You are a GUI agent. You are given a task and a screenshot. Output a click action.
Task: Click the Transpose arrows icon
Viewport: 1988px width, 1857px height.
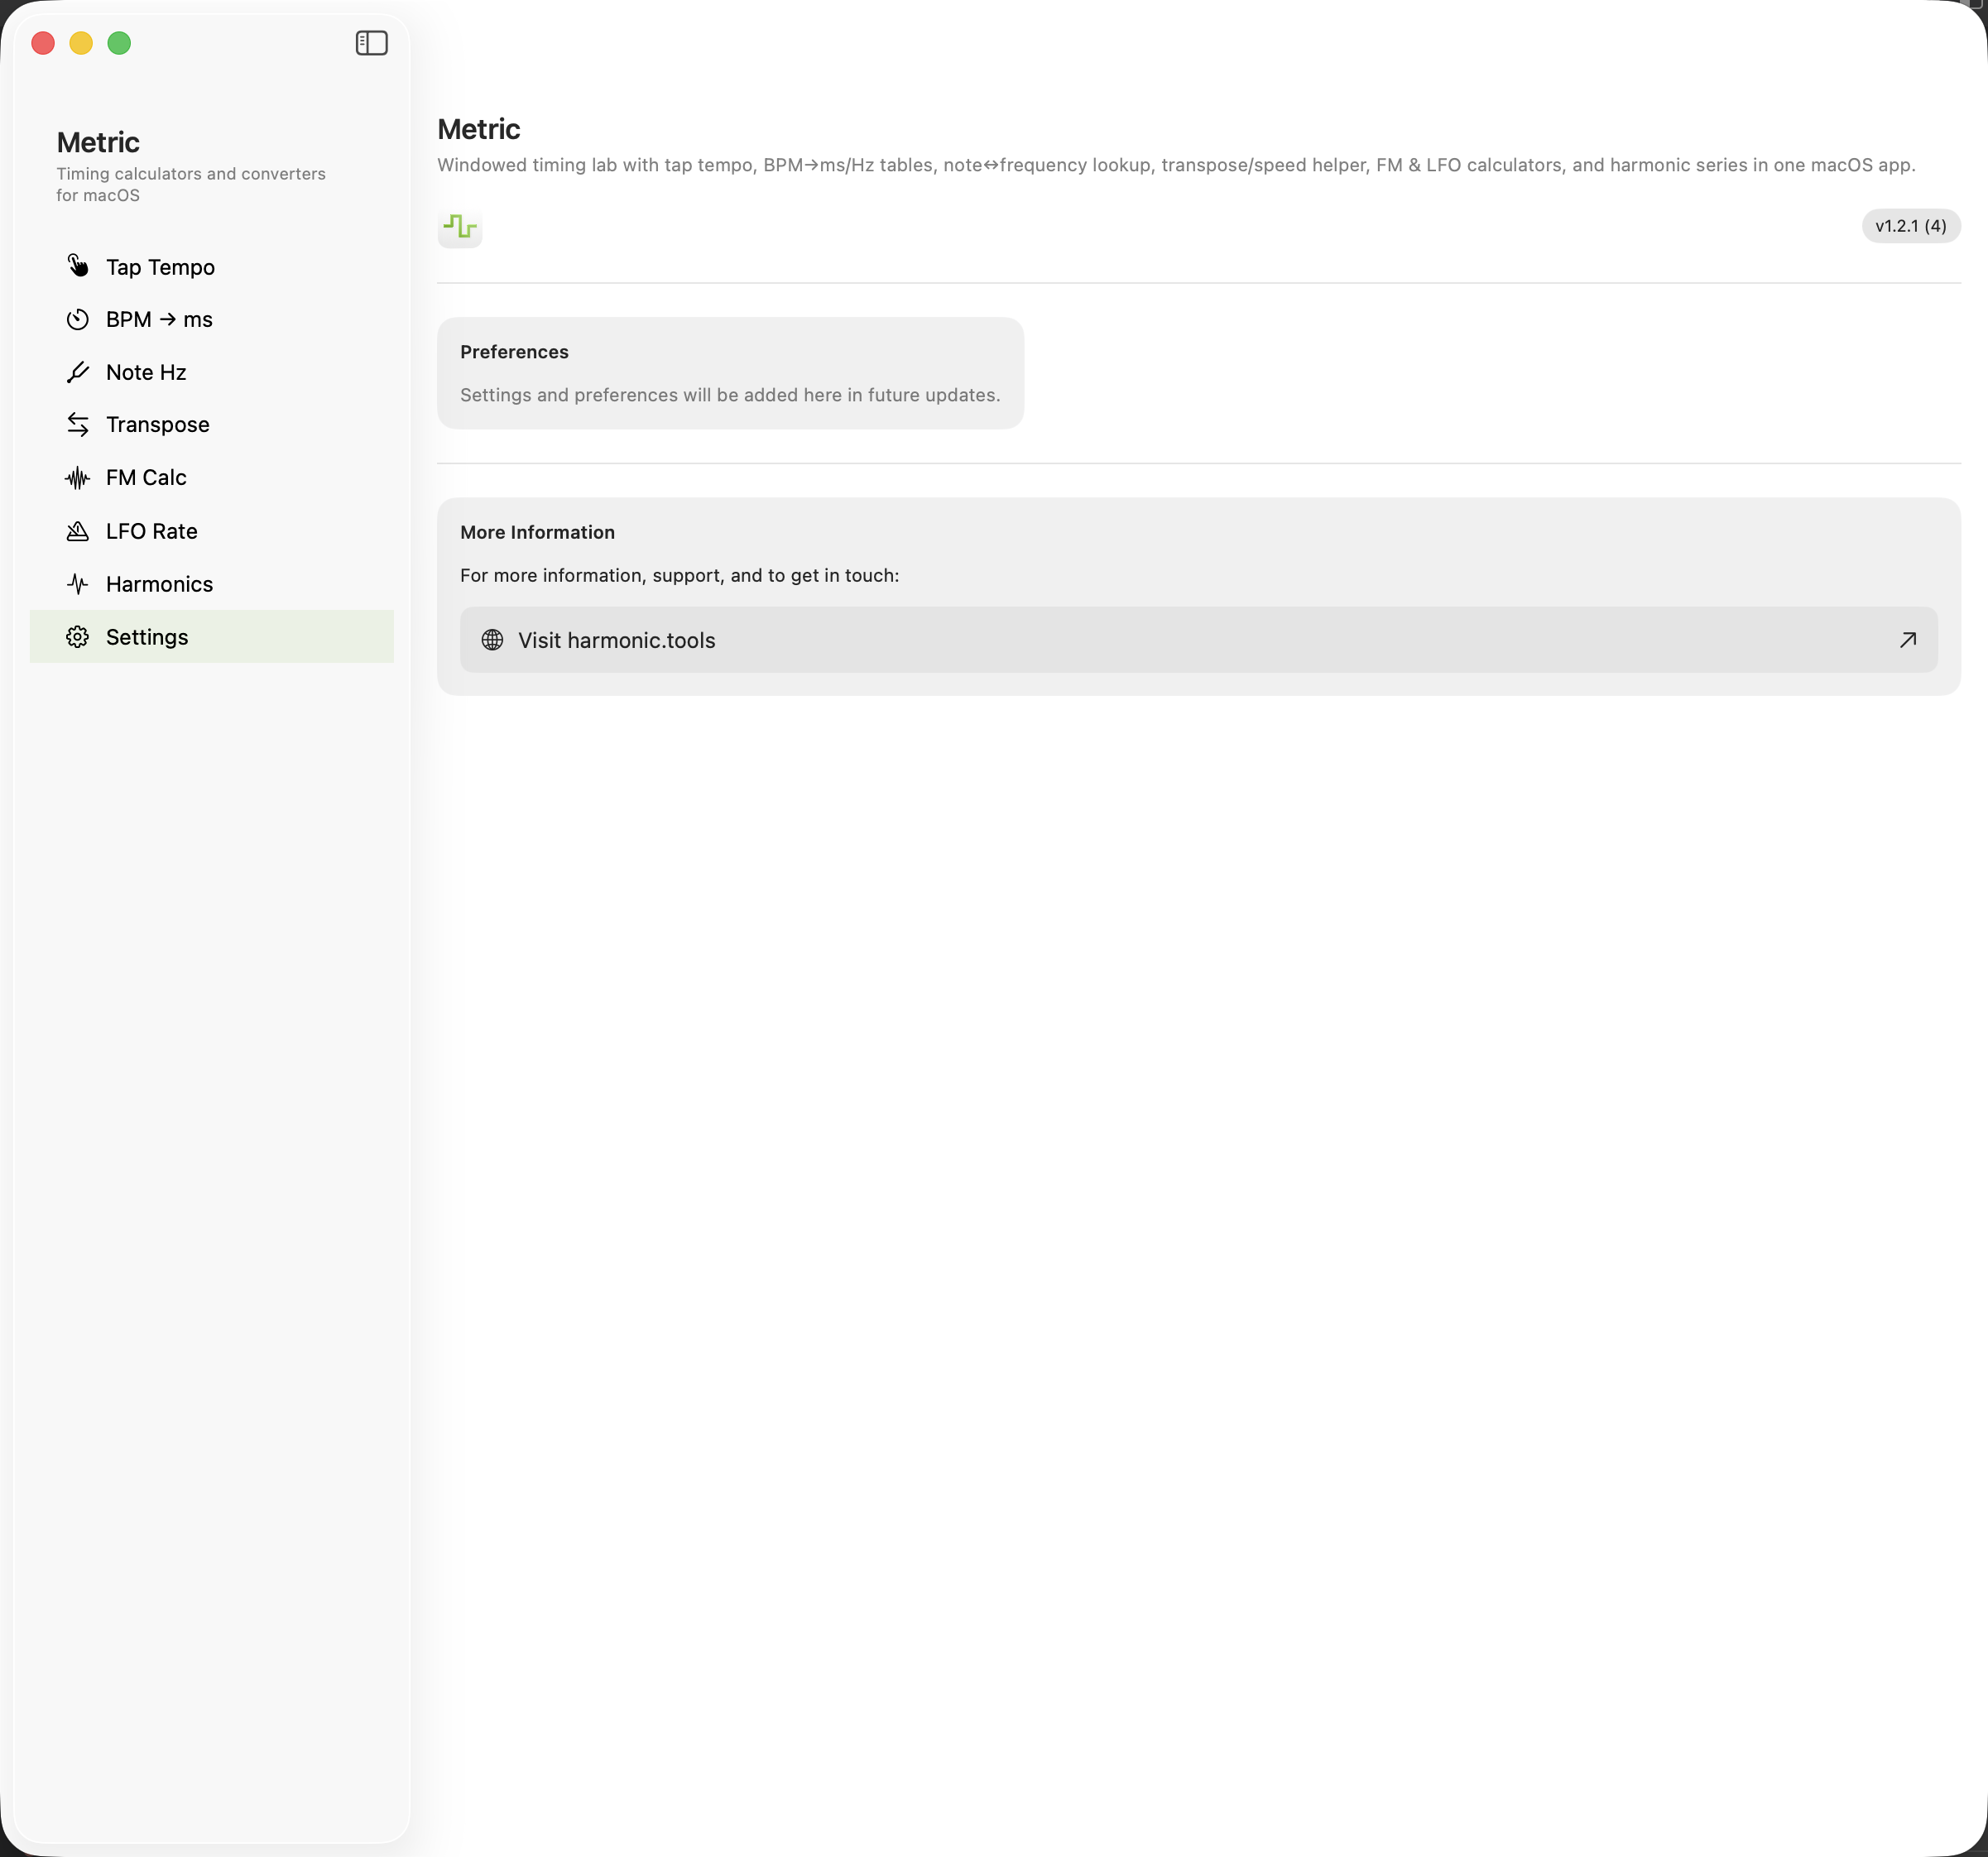79,424
